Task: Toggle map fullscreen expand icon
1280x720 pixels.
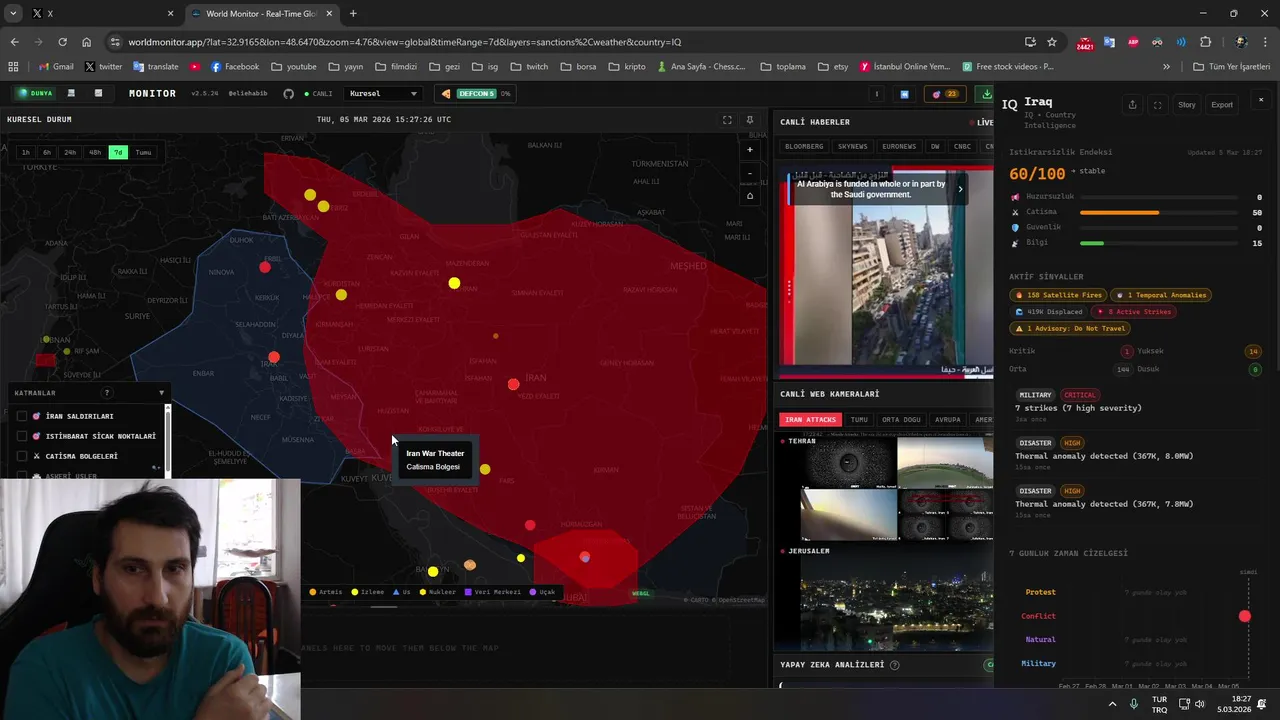Action: point(727,120)
